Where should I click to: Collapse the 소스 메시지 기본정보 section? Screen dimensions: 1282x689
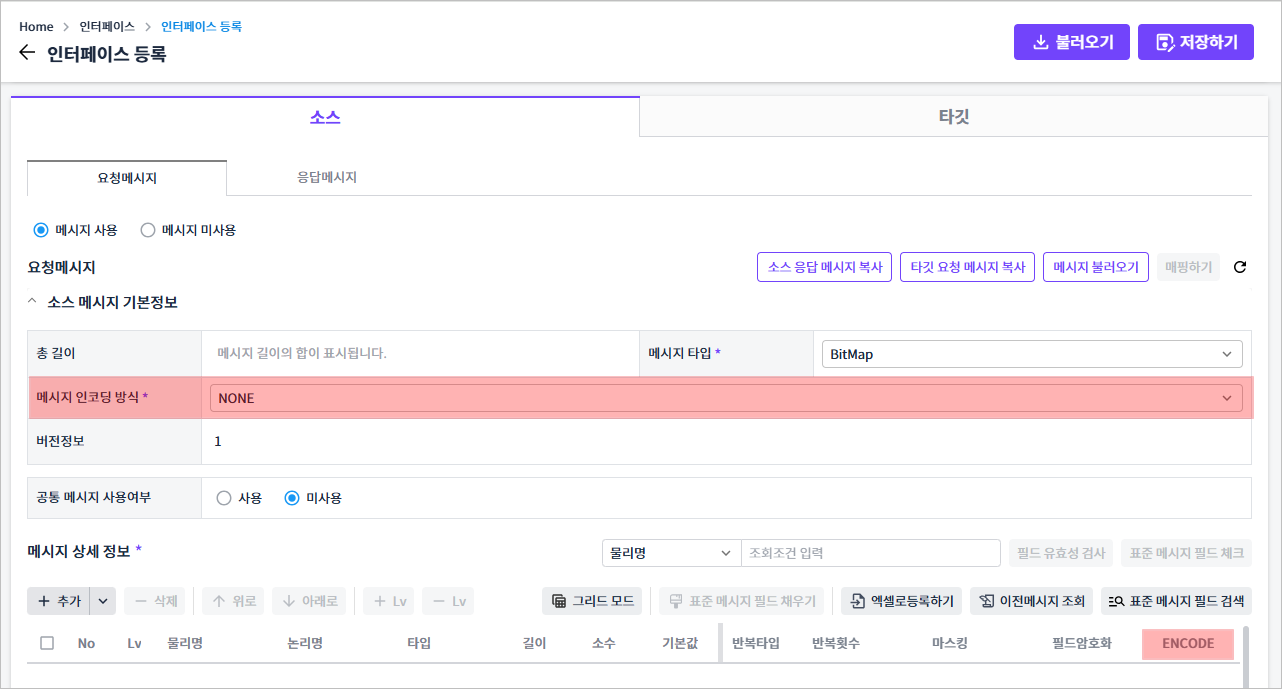[x=33, y=301]
